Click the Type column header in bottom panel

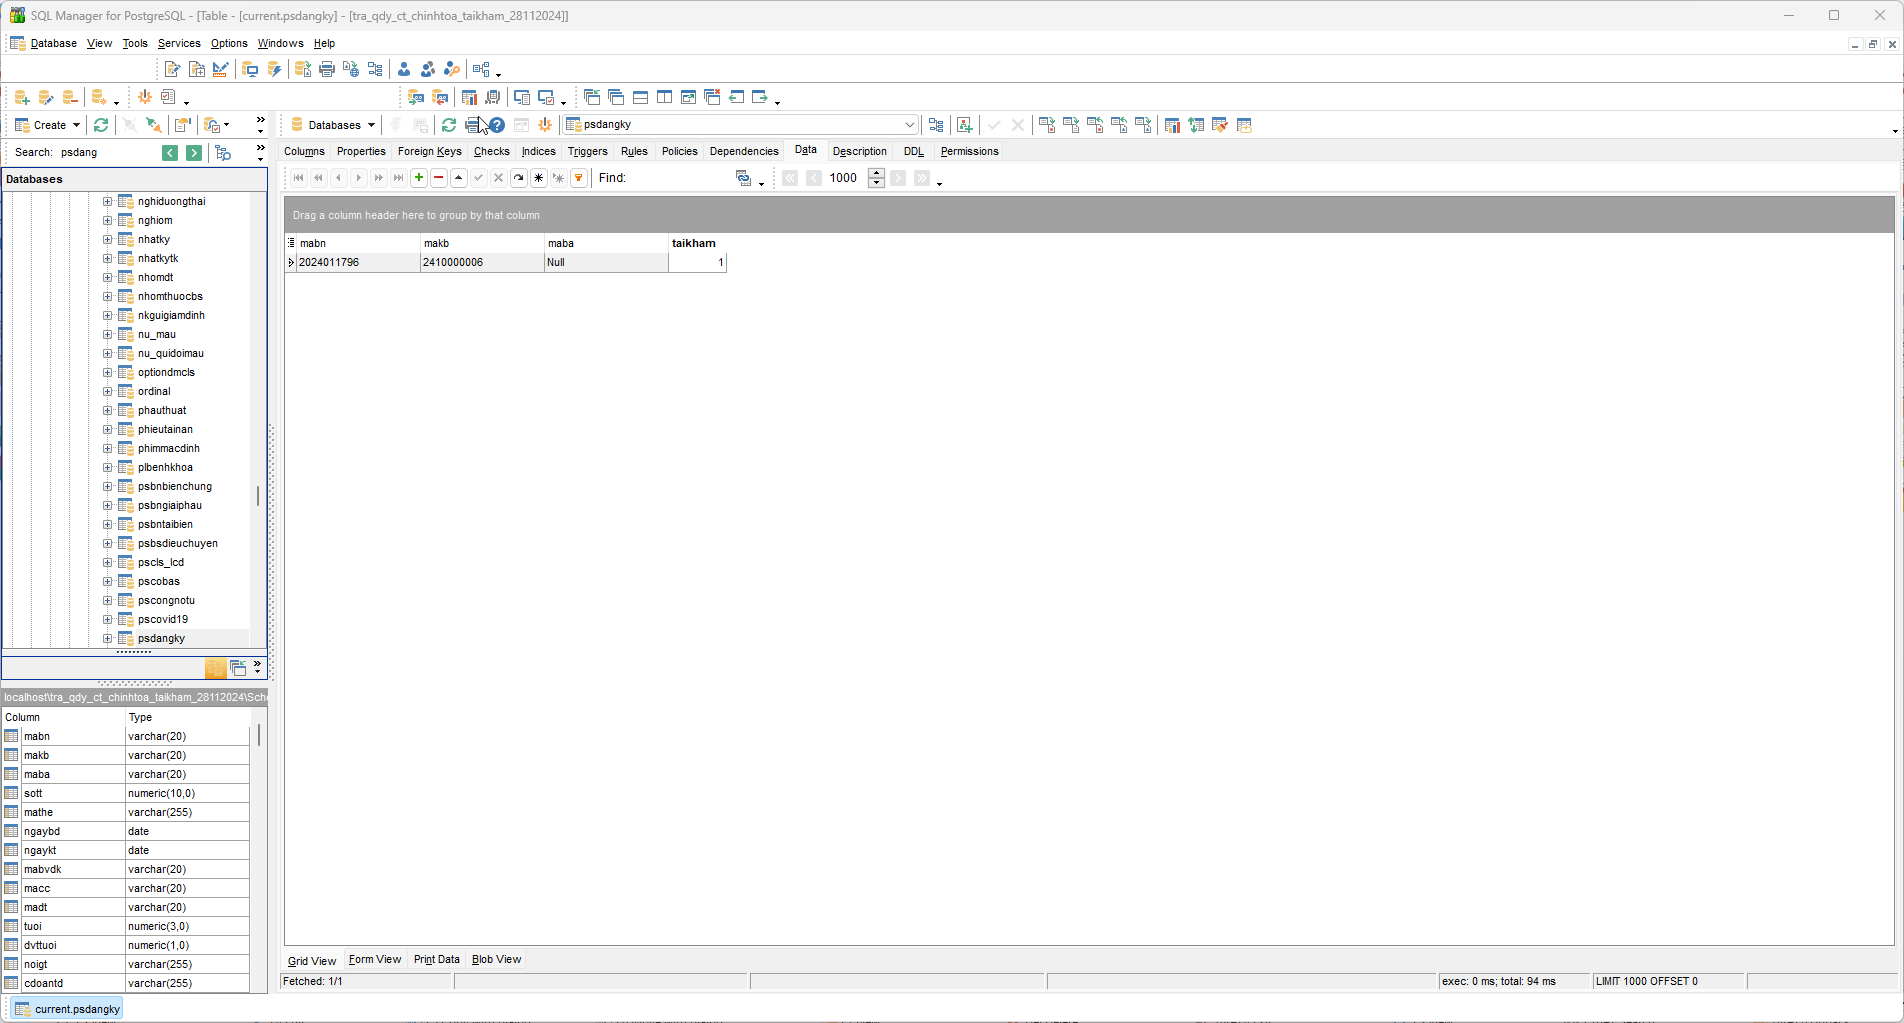click(x=187, y=717)
